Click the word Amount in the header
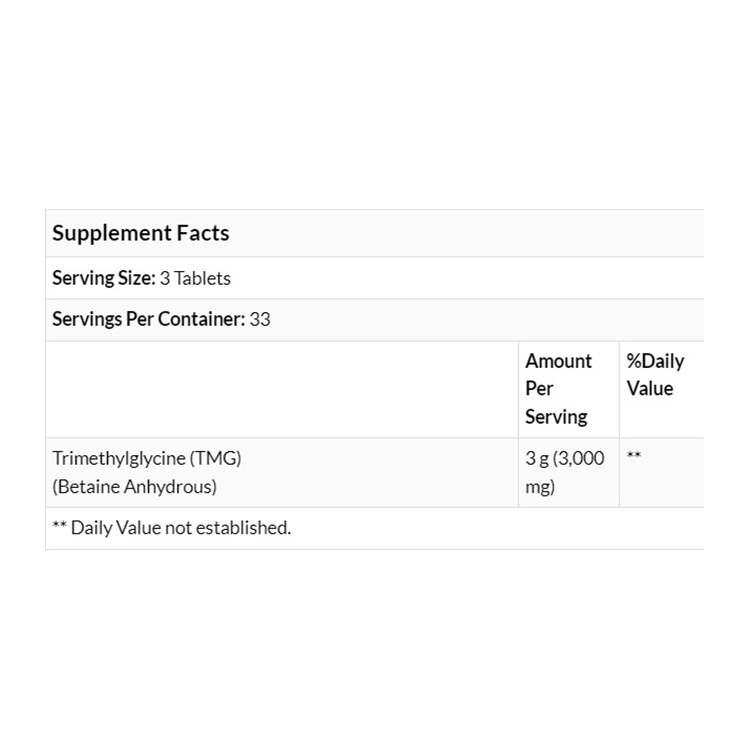The height and width of the screenshot is (750, 750). 558,361
